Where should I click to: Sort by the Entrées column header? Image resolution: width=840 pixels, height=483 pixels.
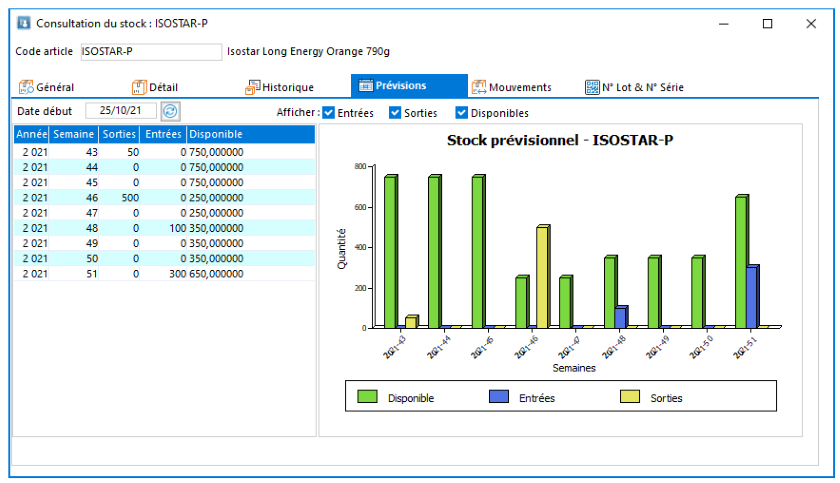[x=163, y=134]
